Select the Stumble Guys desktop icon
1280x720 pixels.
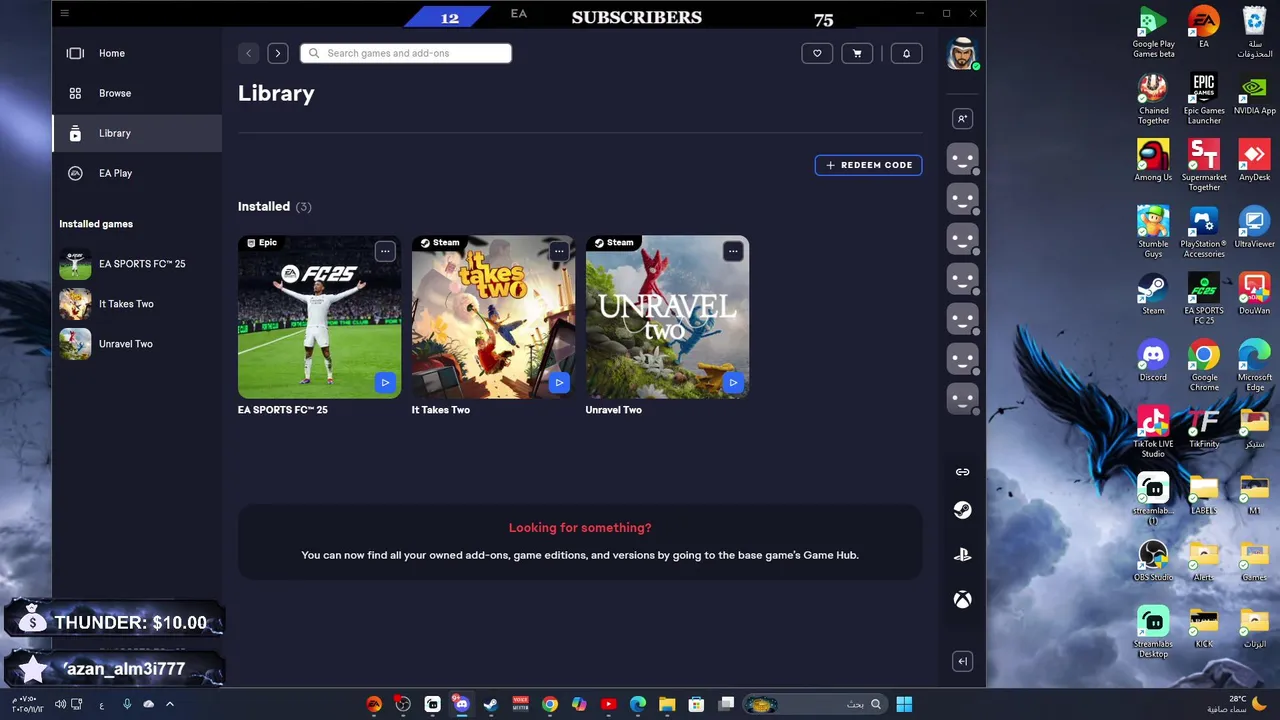click(1153, 232)
